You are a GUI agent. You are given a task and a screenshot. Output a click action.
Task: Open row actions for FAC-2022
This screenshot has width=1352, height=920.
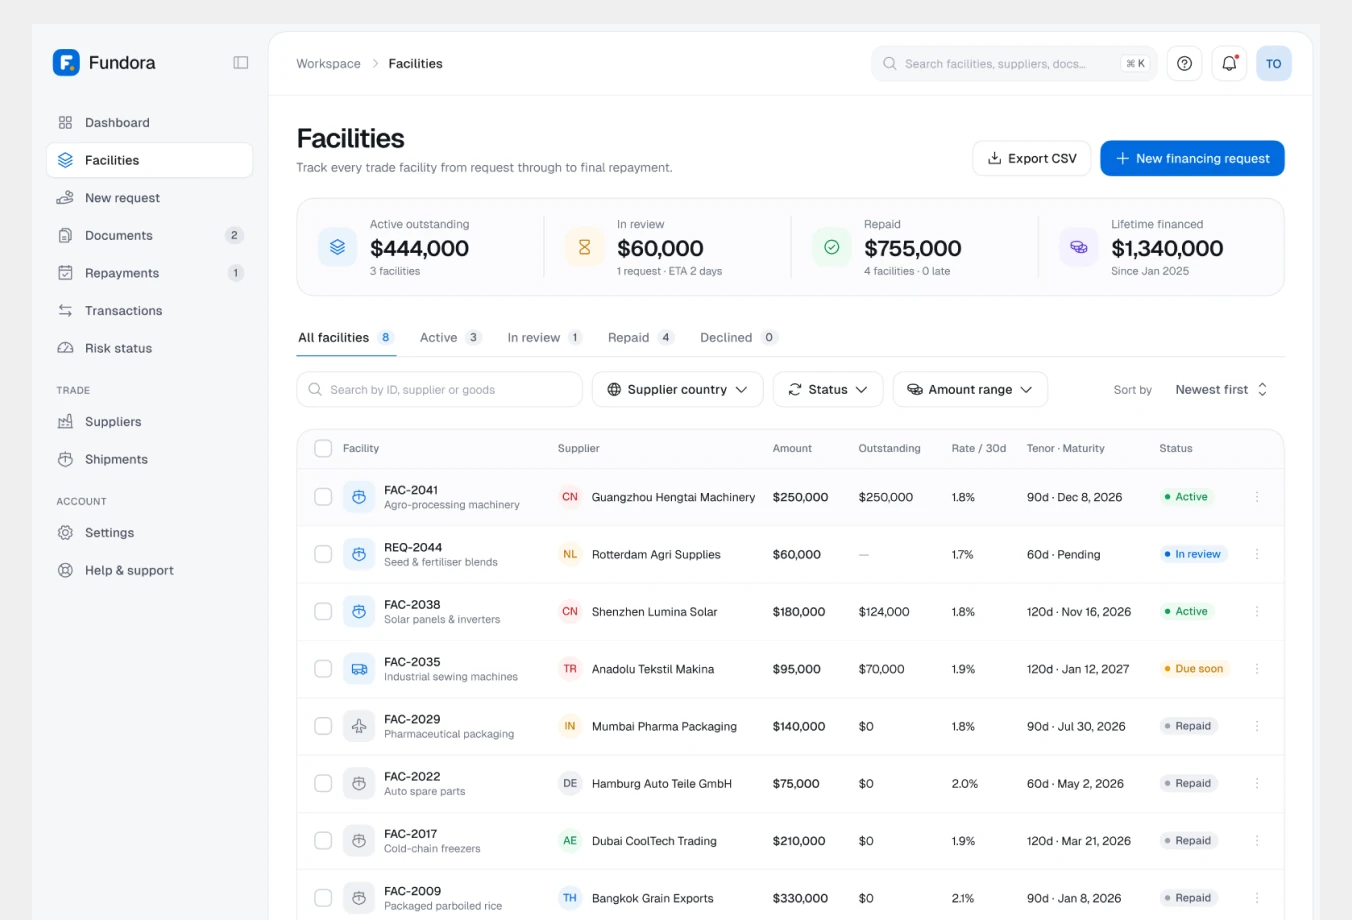1257,784
